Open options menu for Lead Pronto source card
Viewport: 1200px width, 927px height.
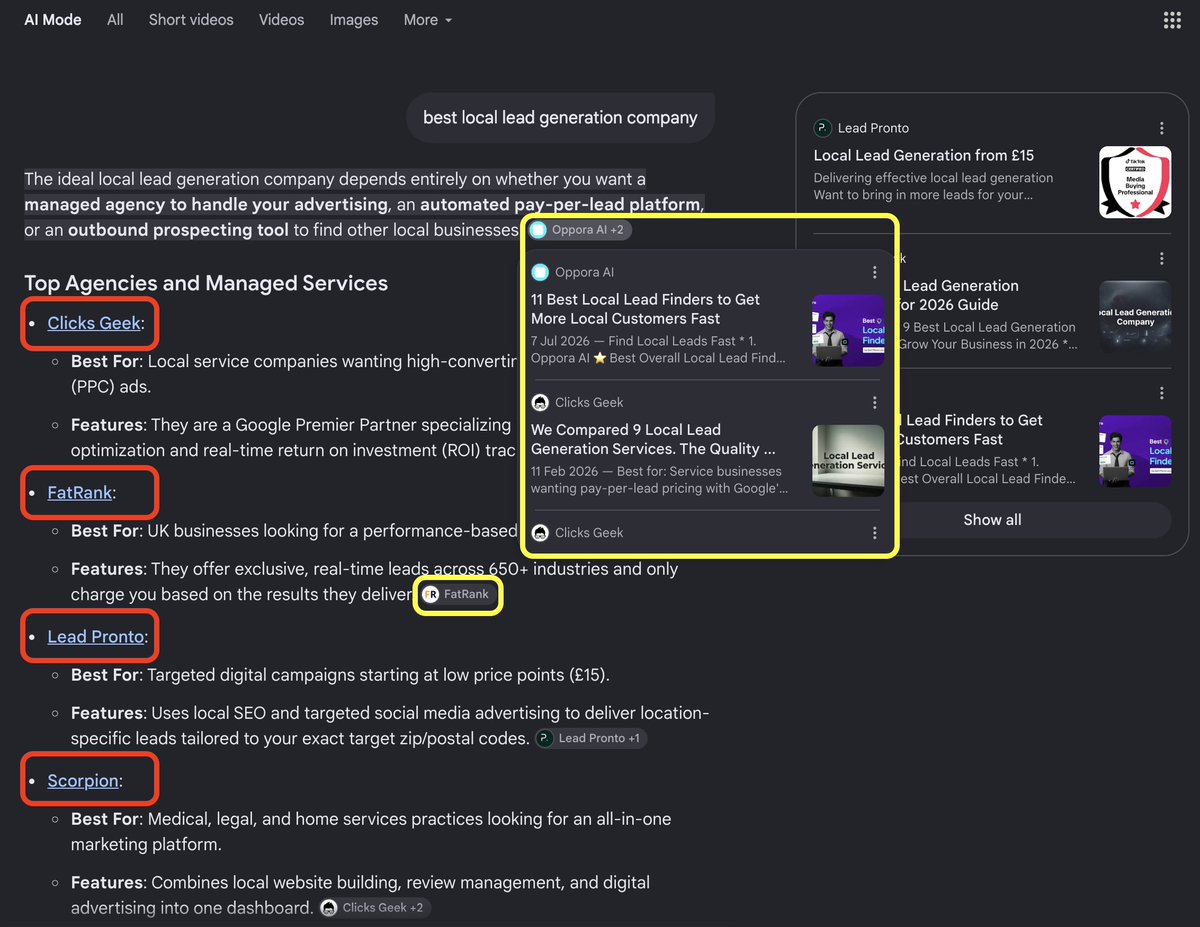pyautogui.click(x=1162, y=128)
